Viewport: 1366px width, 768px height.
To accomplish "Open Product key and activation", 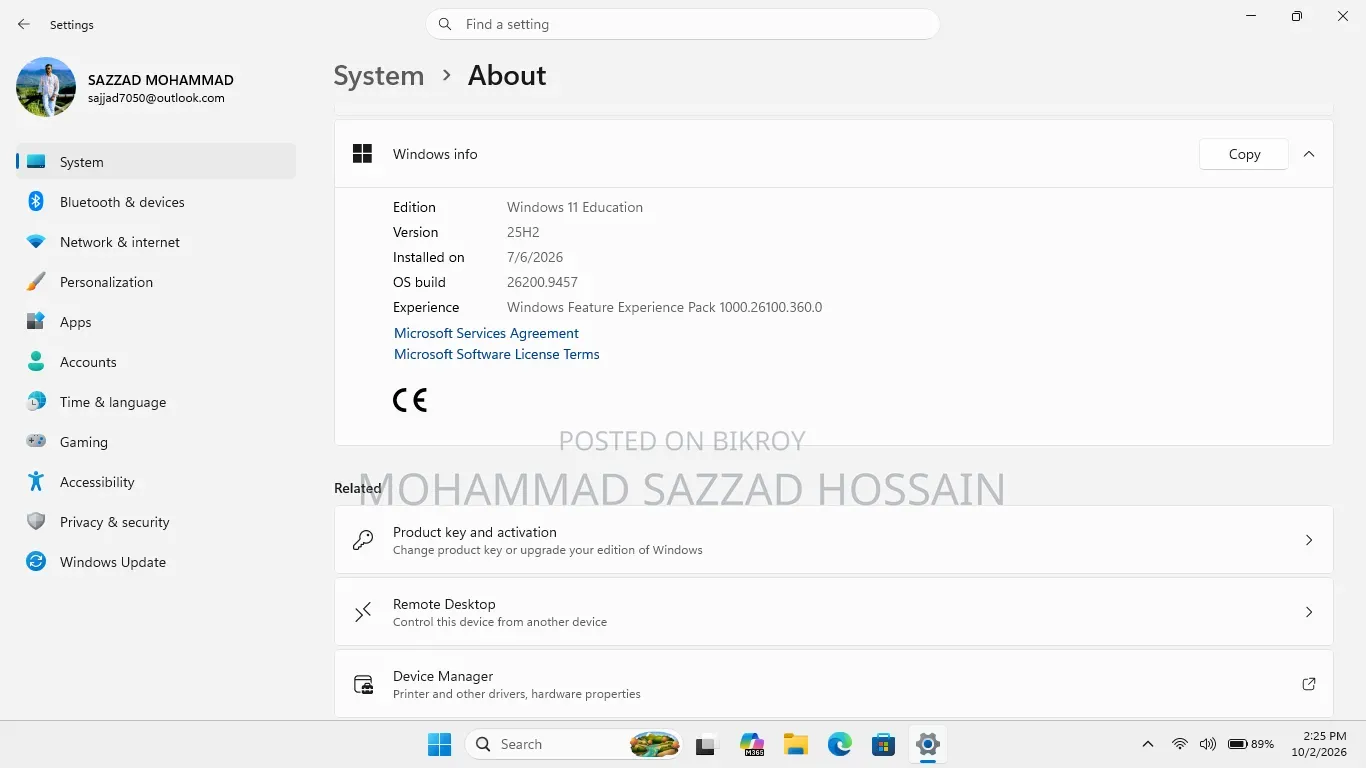I will [x=833, y=540].
